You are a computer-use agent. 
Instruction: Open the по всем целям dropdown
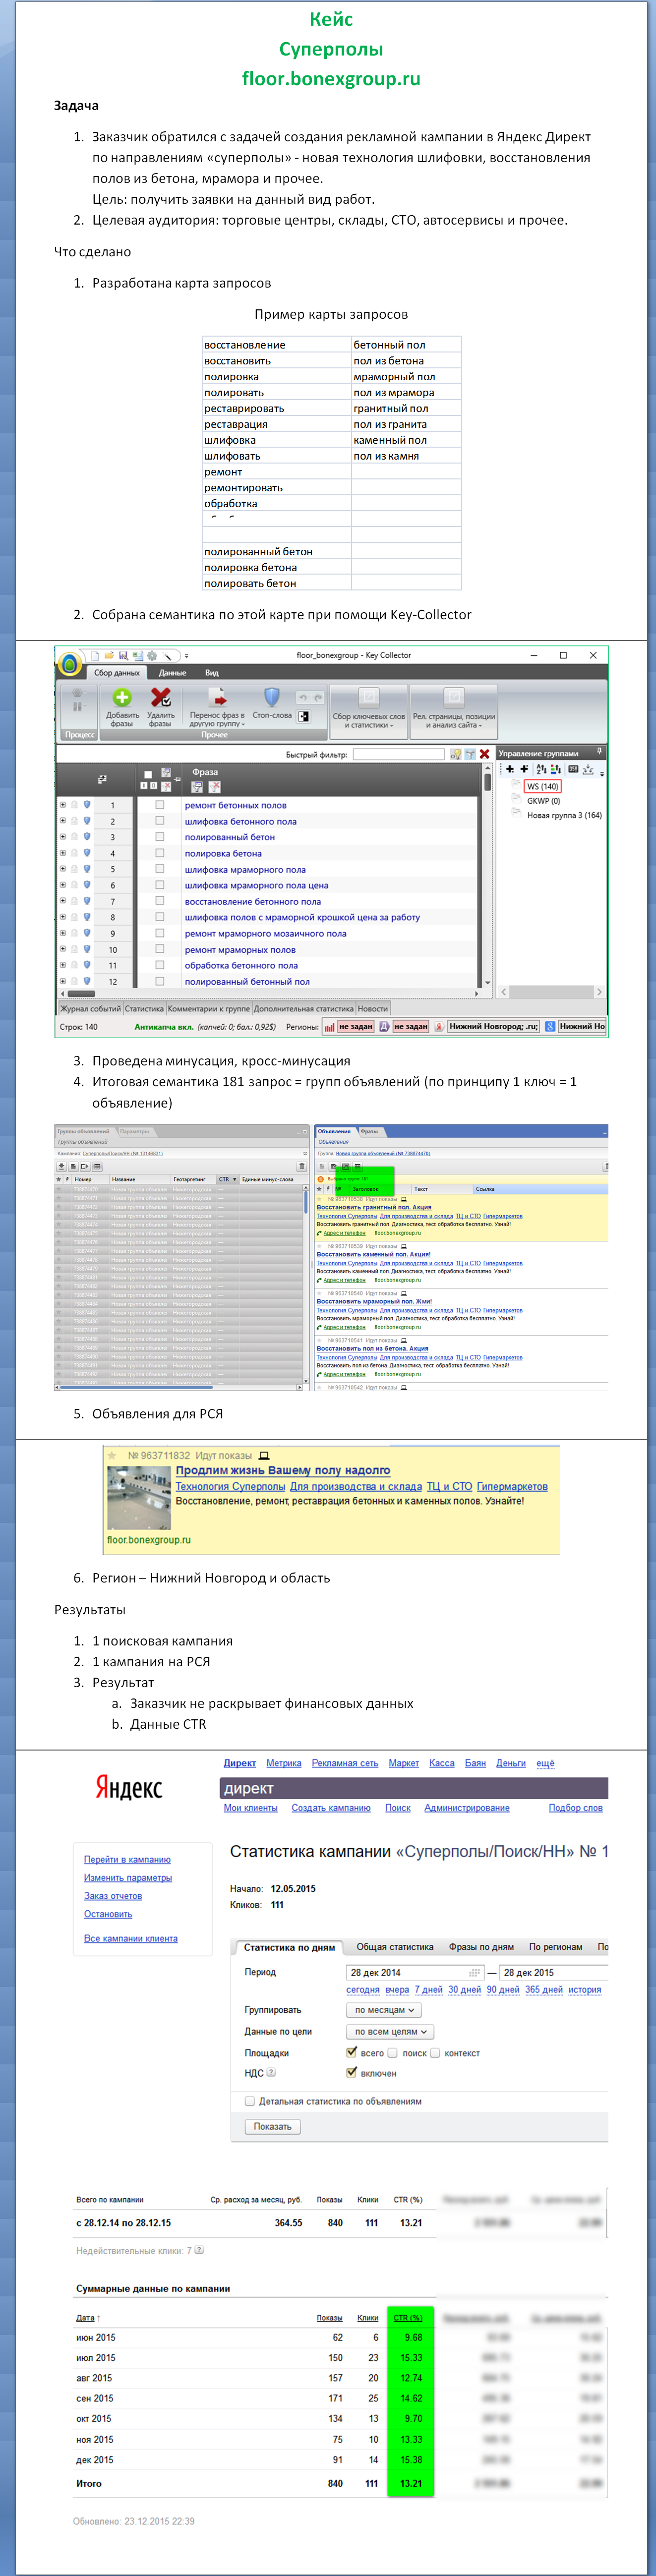(x=390, y=2031)
